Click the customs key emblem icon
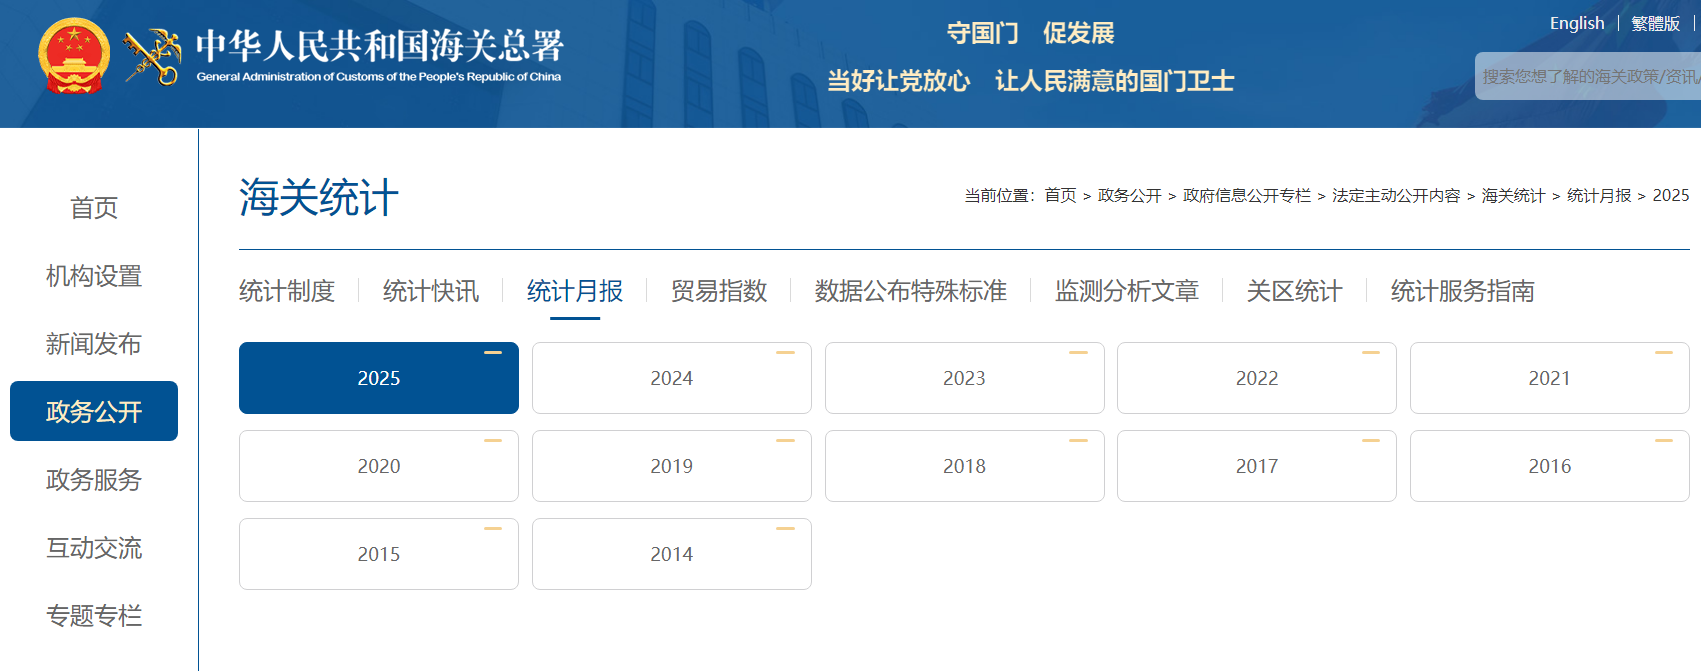The height and width of the screenshot is (671, 1701). point(152,57)
